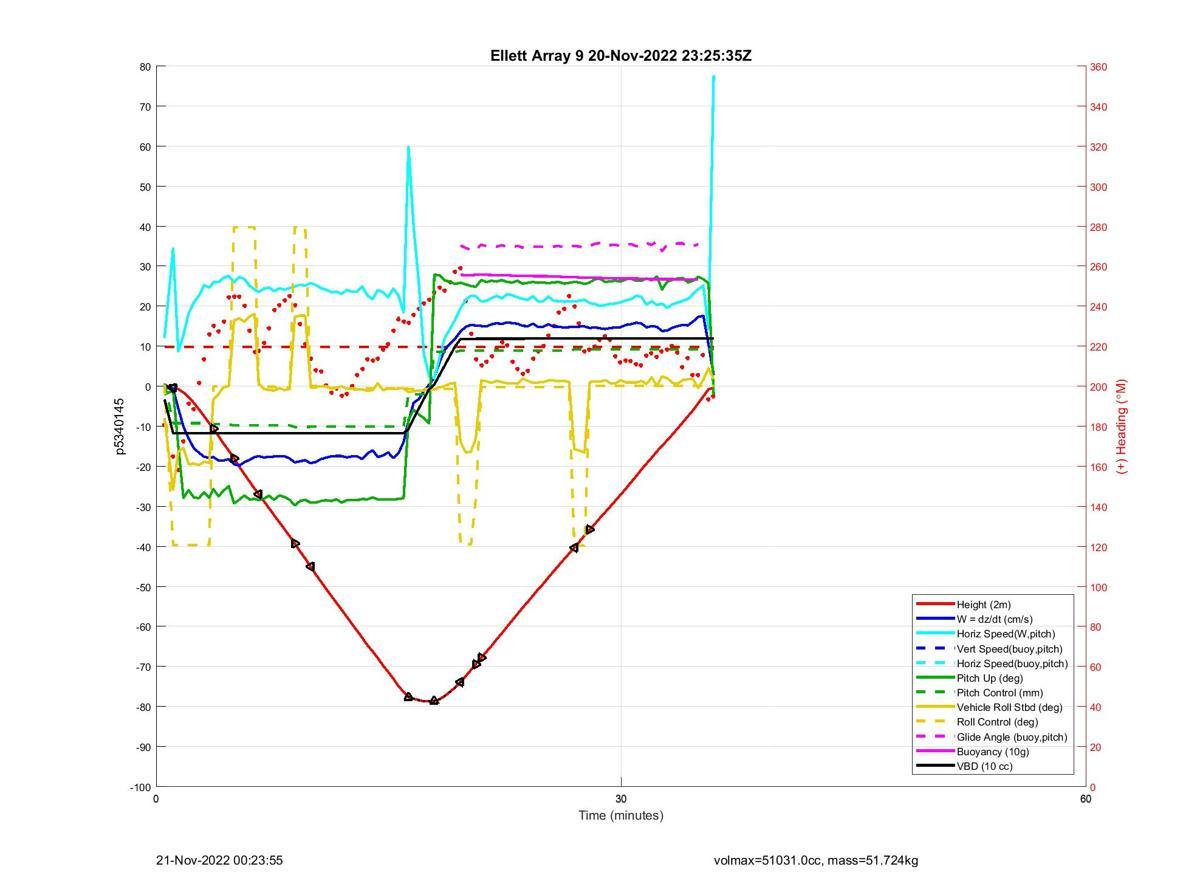Viewport: 1200px width, 885px height.
Task: Click legend label "Vert Speed(buoy,pitch)"
Action: (x=1009, y=648)
